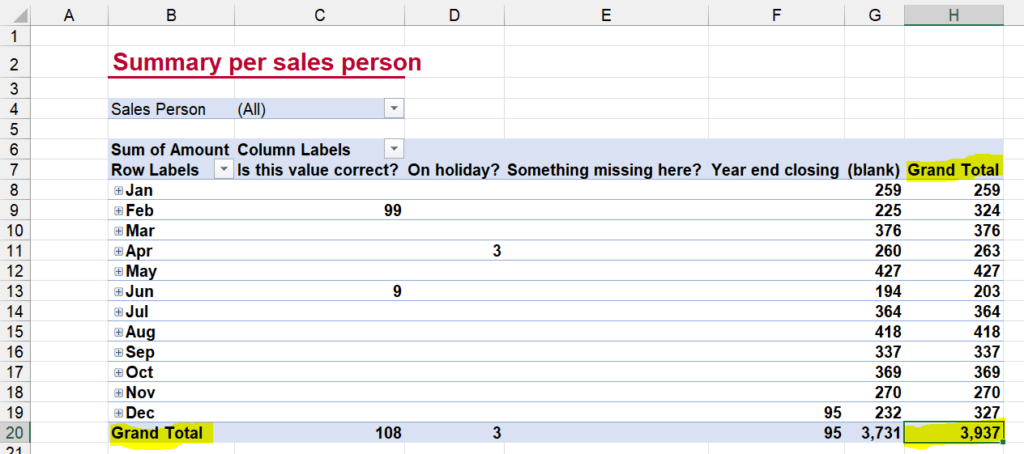The image size is (1024, 454).
Task: Expand the Nov row group
Action: click(118, 393)
